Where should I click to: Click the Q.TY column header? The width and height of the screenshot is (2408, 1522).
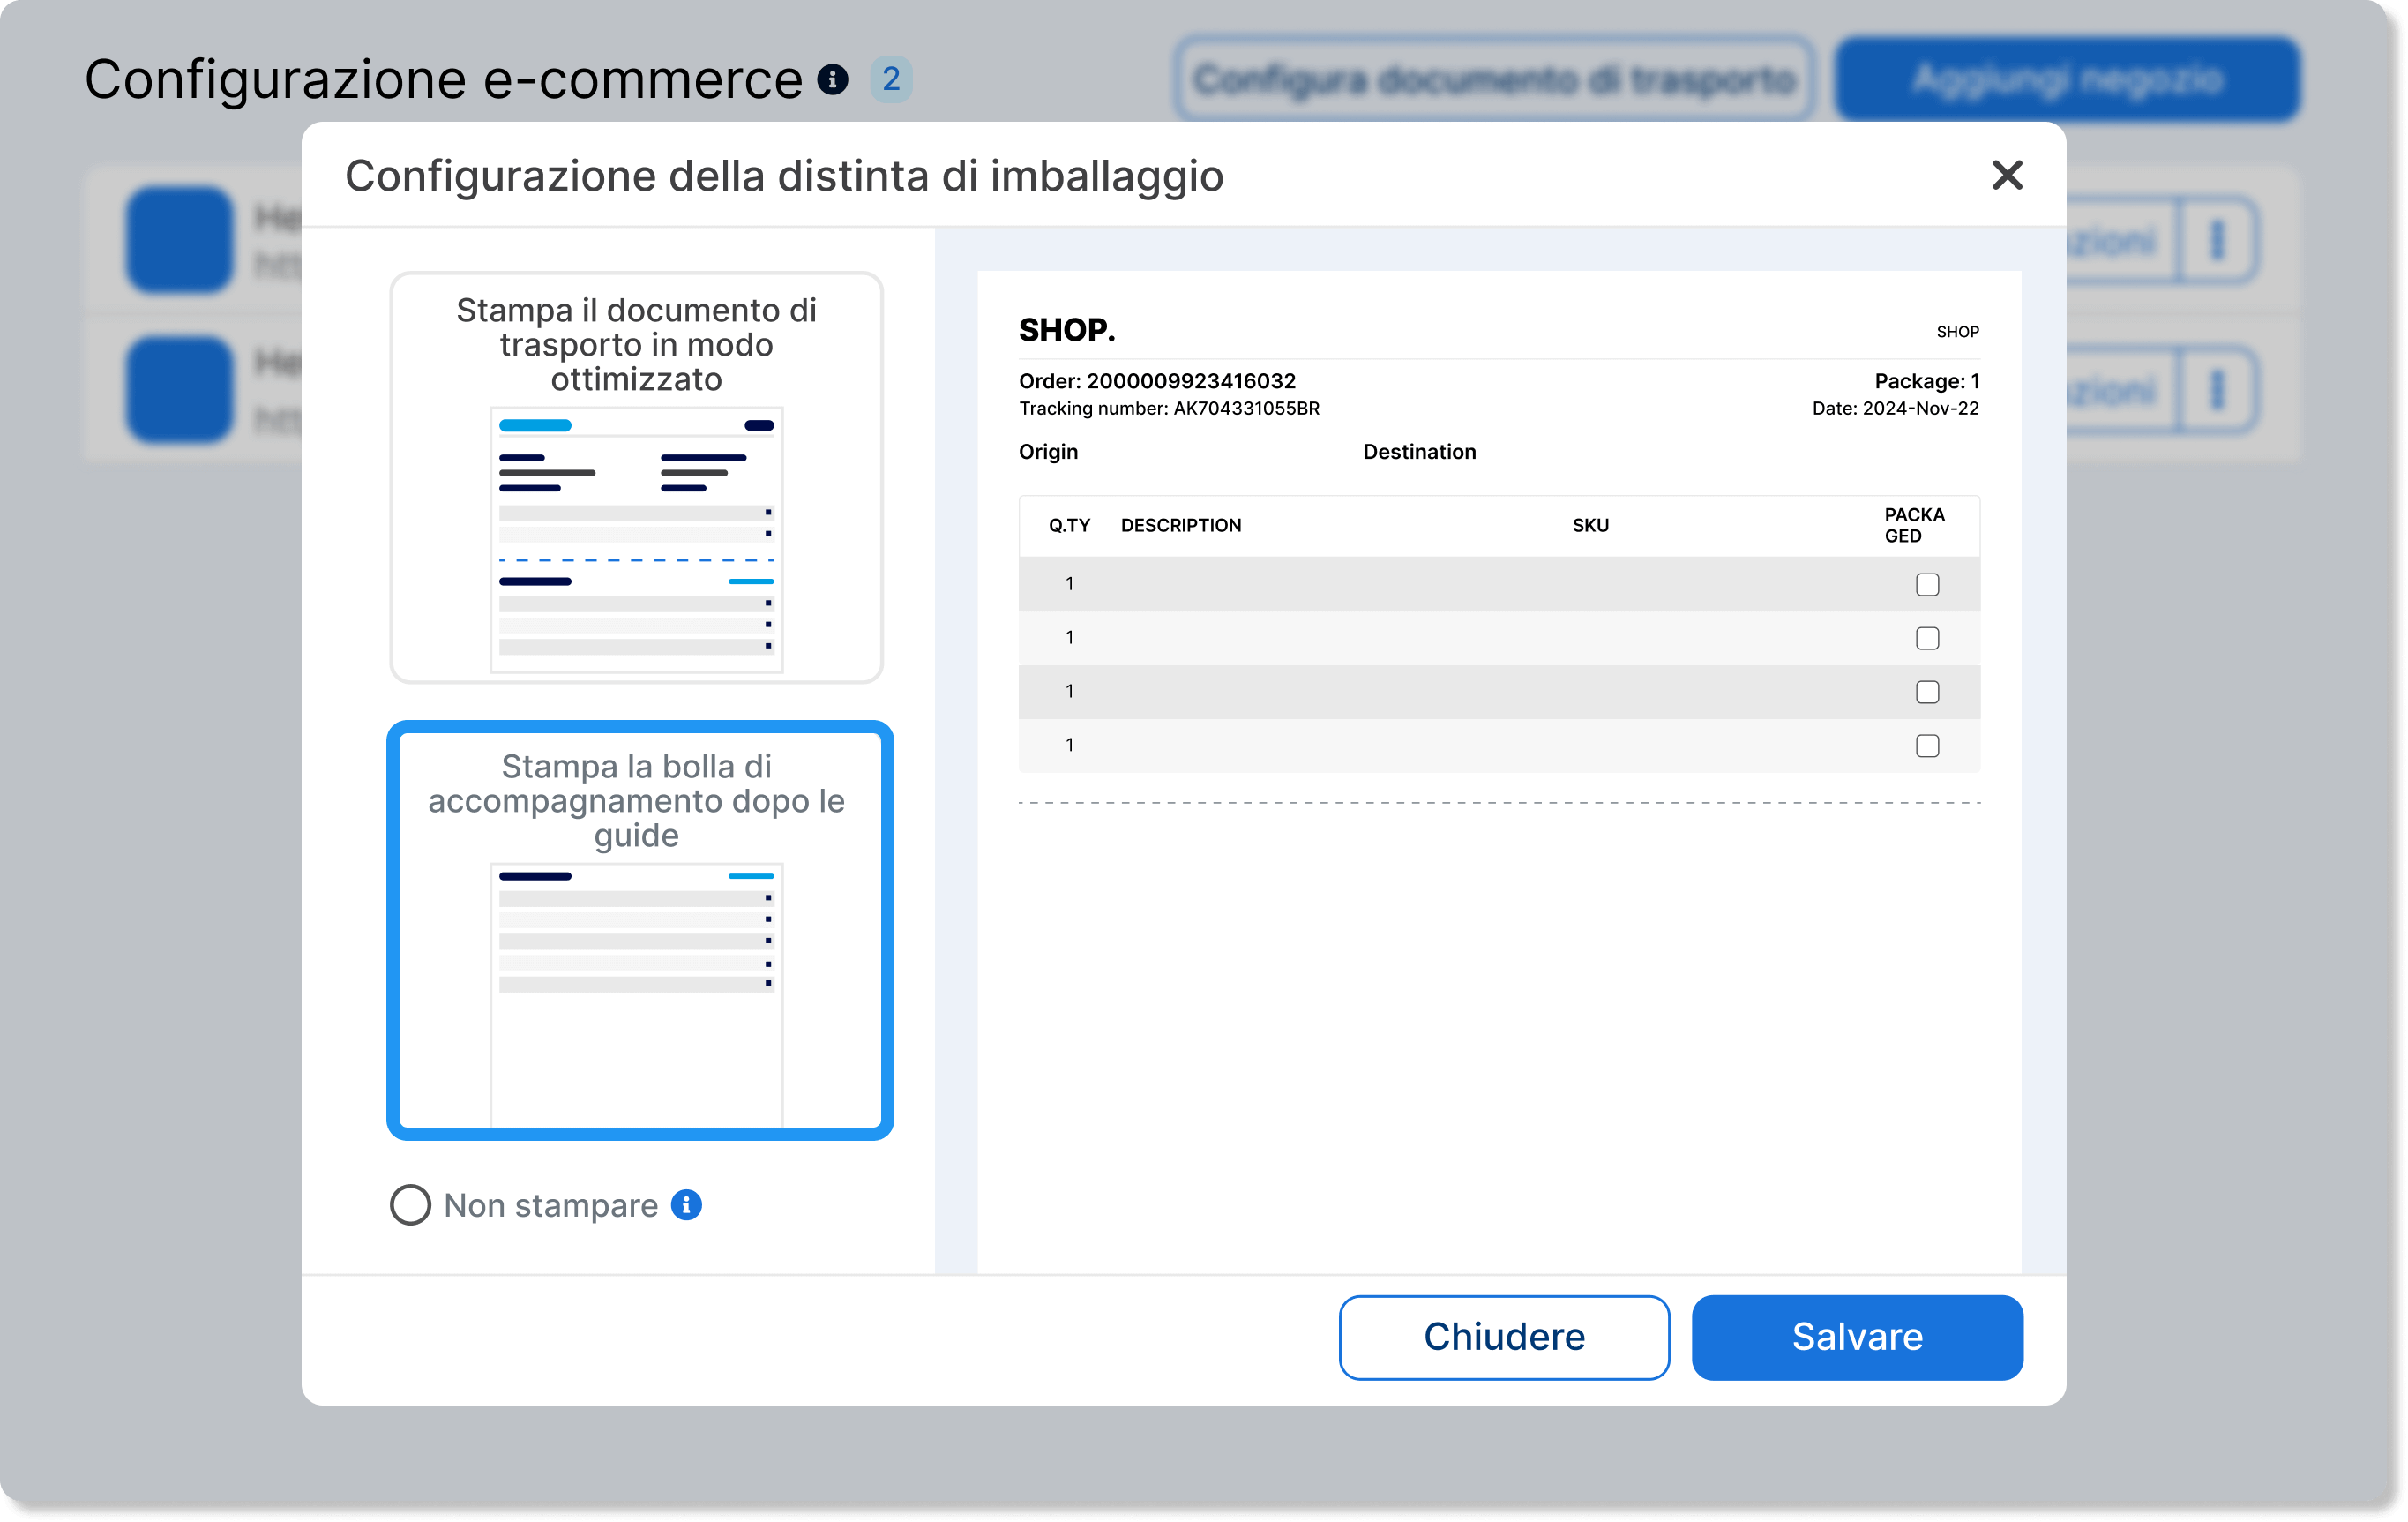[x=1069, y=525]
